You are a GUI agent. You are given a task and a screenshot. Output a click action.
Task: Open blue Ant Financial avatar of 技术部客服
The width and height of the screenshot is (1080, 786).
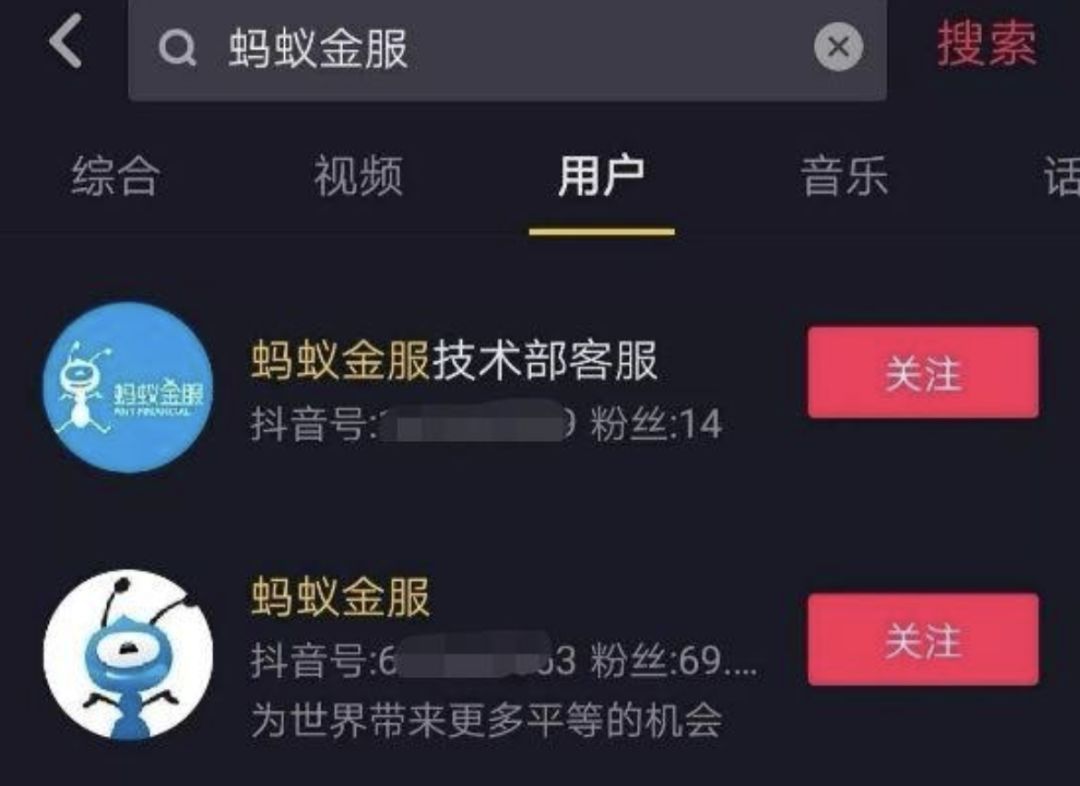tap(128, 387)
